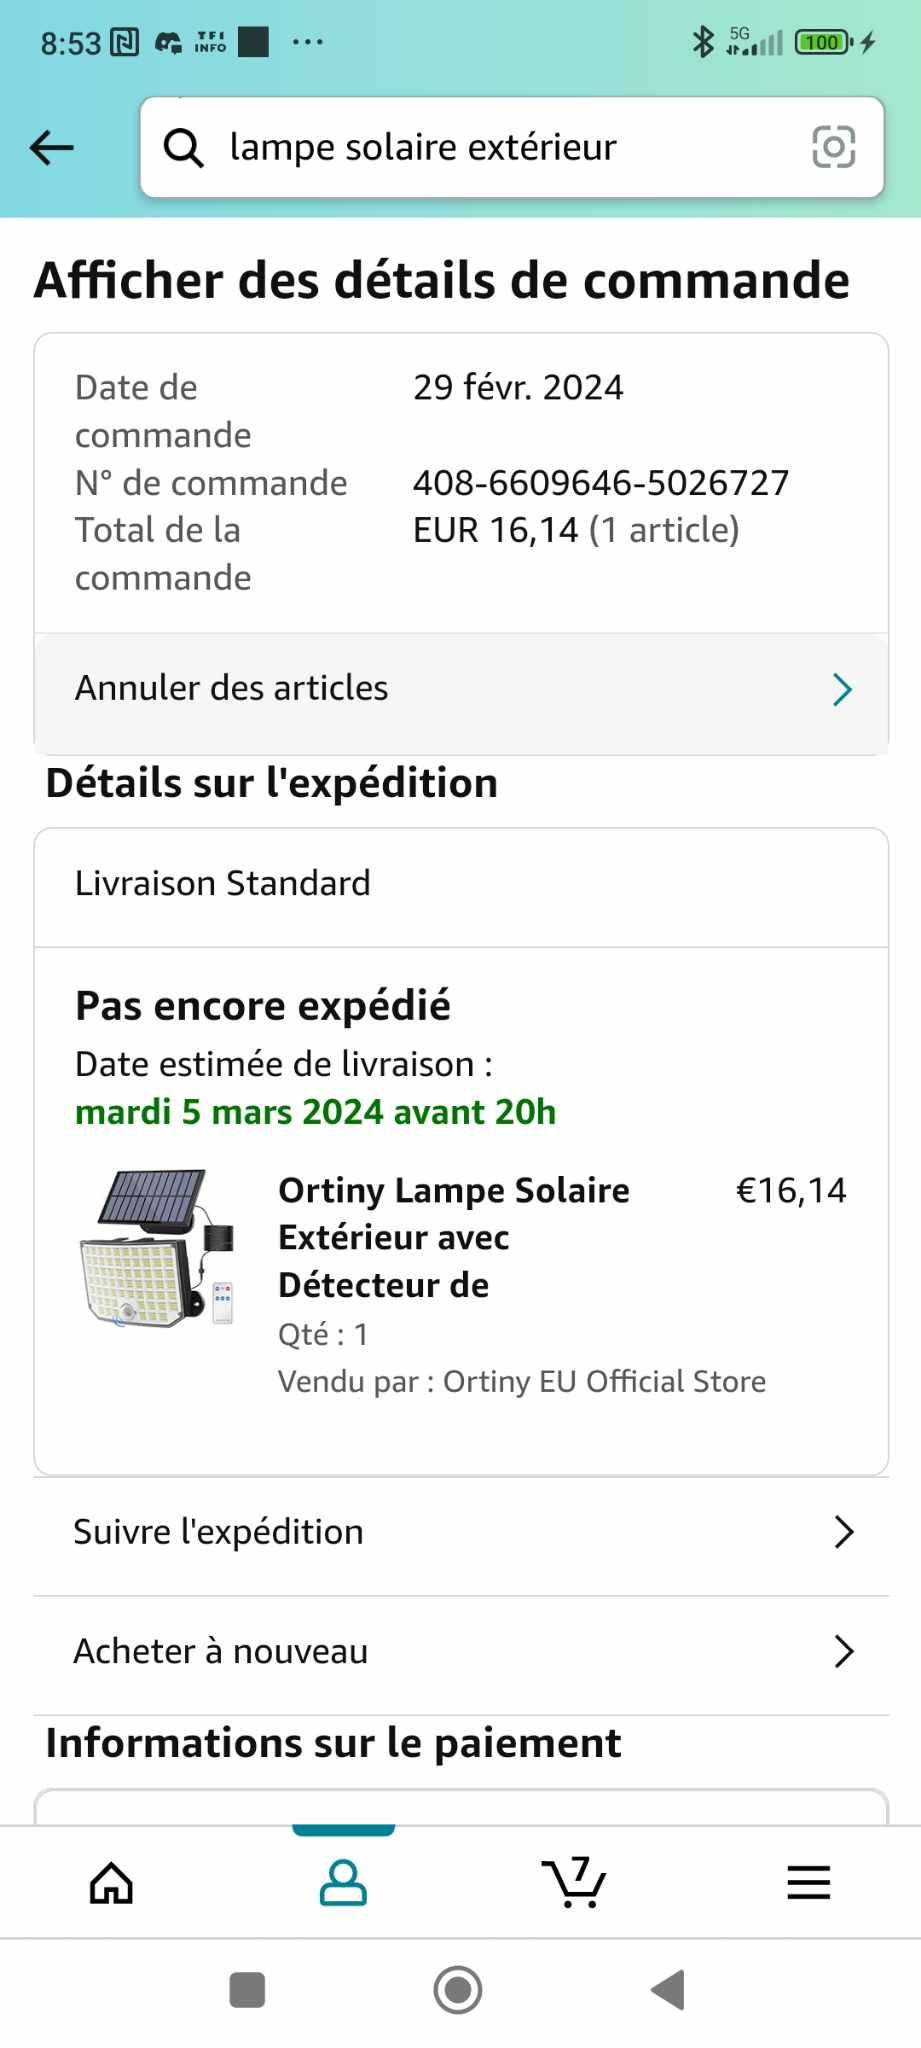Viewport: 921px width, 2048px height.
Task: Tap the back arrow beside search bar
Action: click(x=52, y=148)
